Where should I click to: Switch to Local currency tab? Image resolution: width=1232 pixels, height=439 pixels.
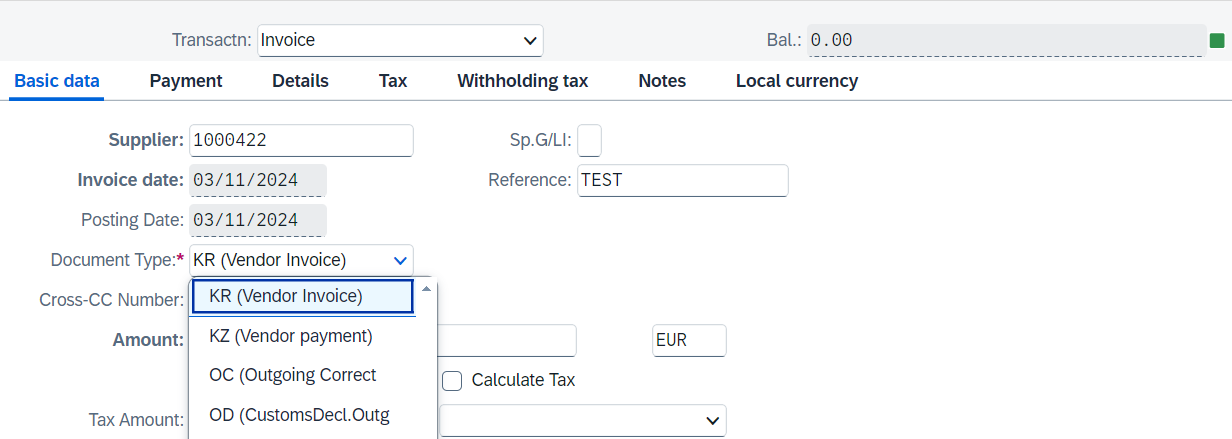[x=797, y=81]
